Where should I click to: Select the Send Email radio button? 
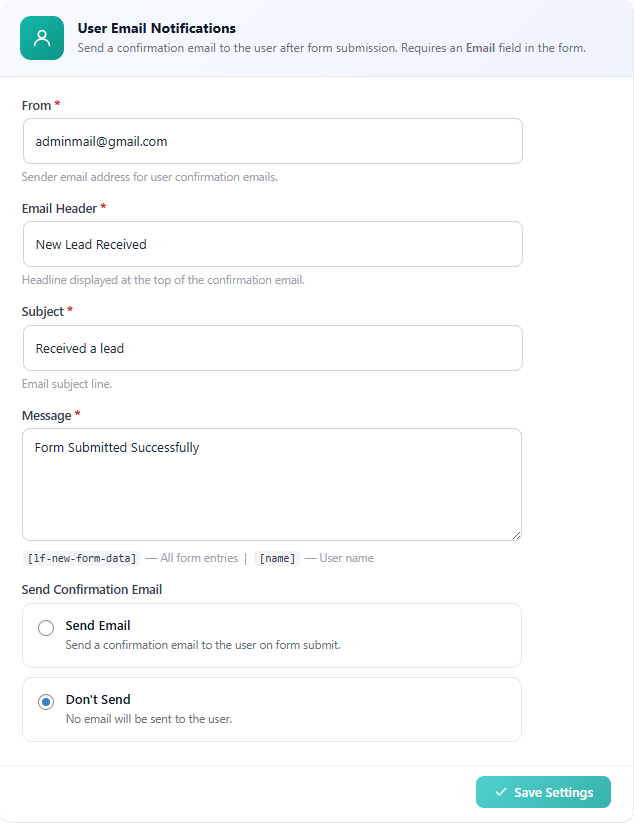44,627
